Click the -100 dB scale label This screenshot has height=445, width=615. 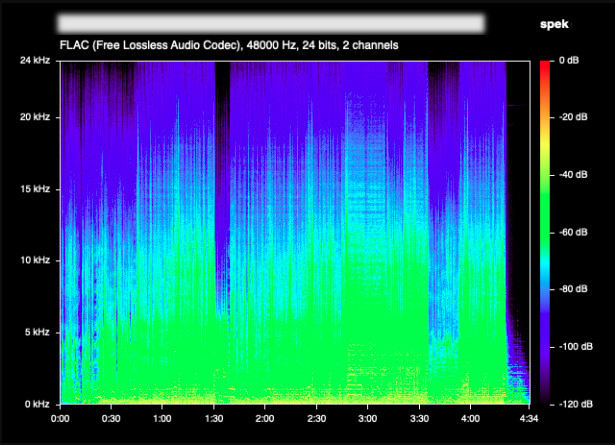575,347
